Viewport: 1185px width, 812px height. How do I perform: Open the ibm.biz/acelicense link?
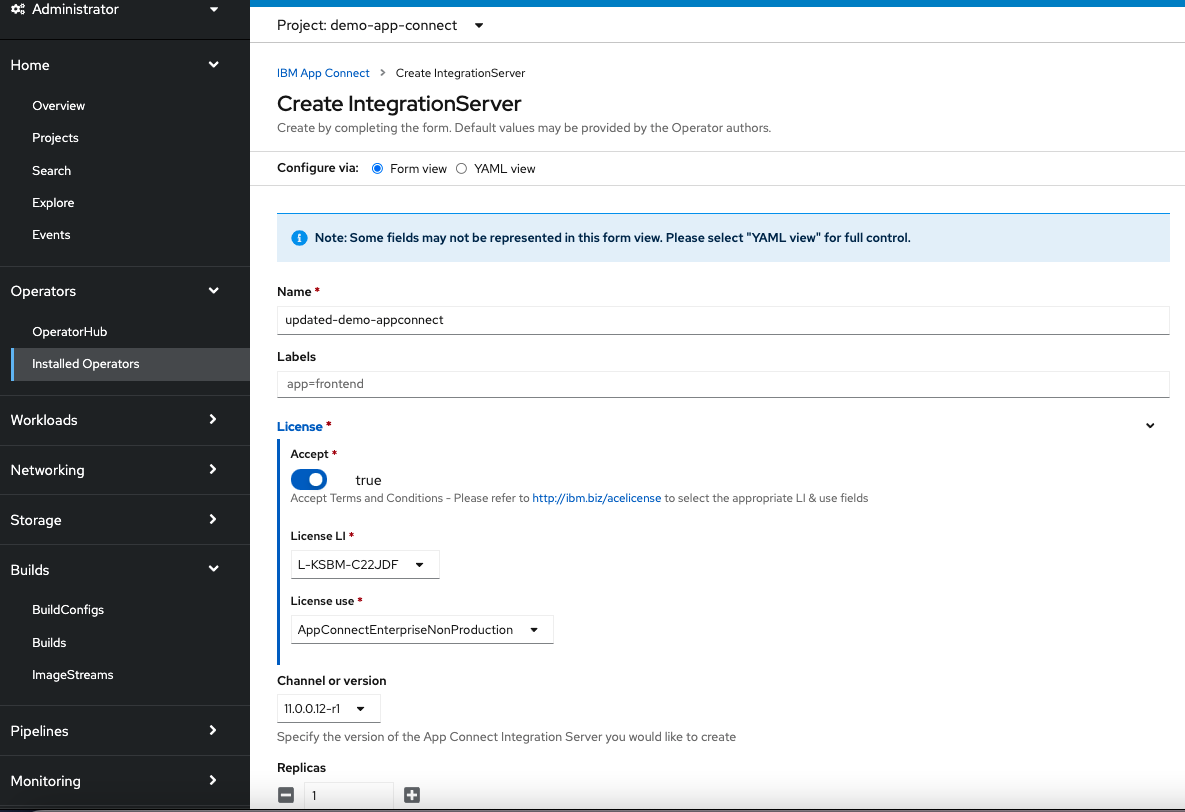[596, 497]
